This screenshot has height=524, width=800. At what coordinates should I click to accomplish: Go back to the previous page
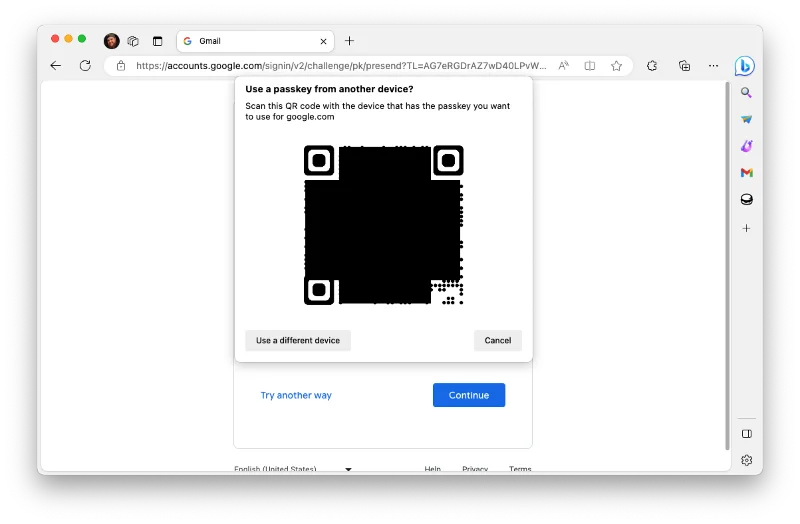56,65
